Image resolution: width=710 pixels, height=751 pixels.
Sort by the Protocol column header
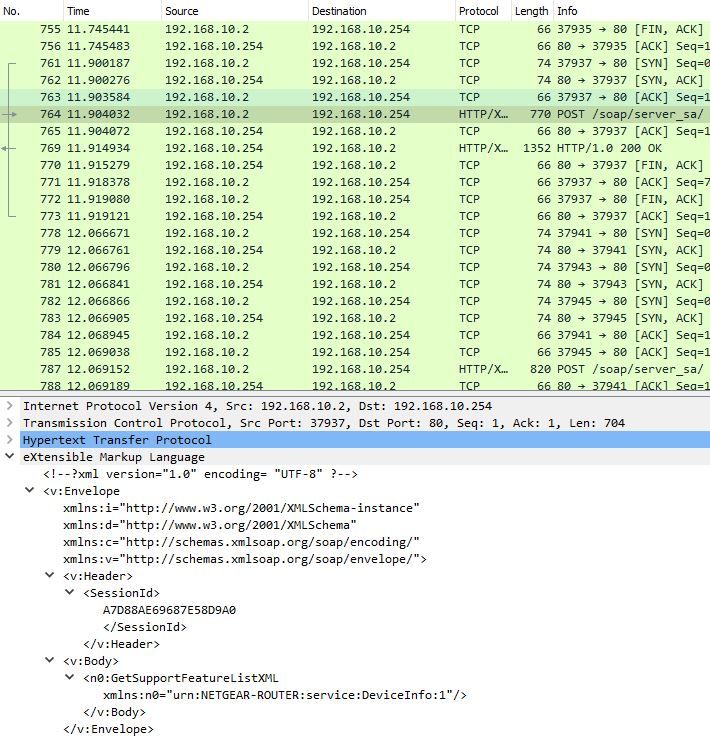[x=483, y=11]
